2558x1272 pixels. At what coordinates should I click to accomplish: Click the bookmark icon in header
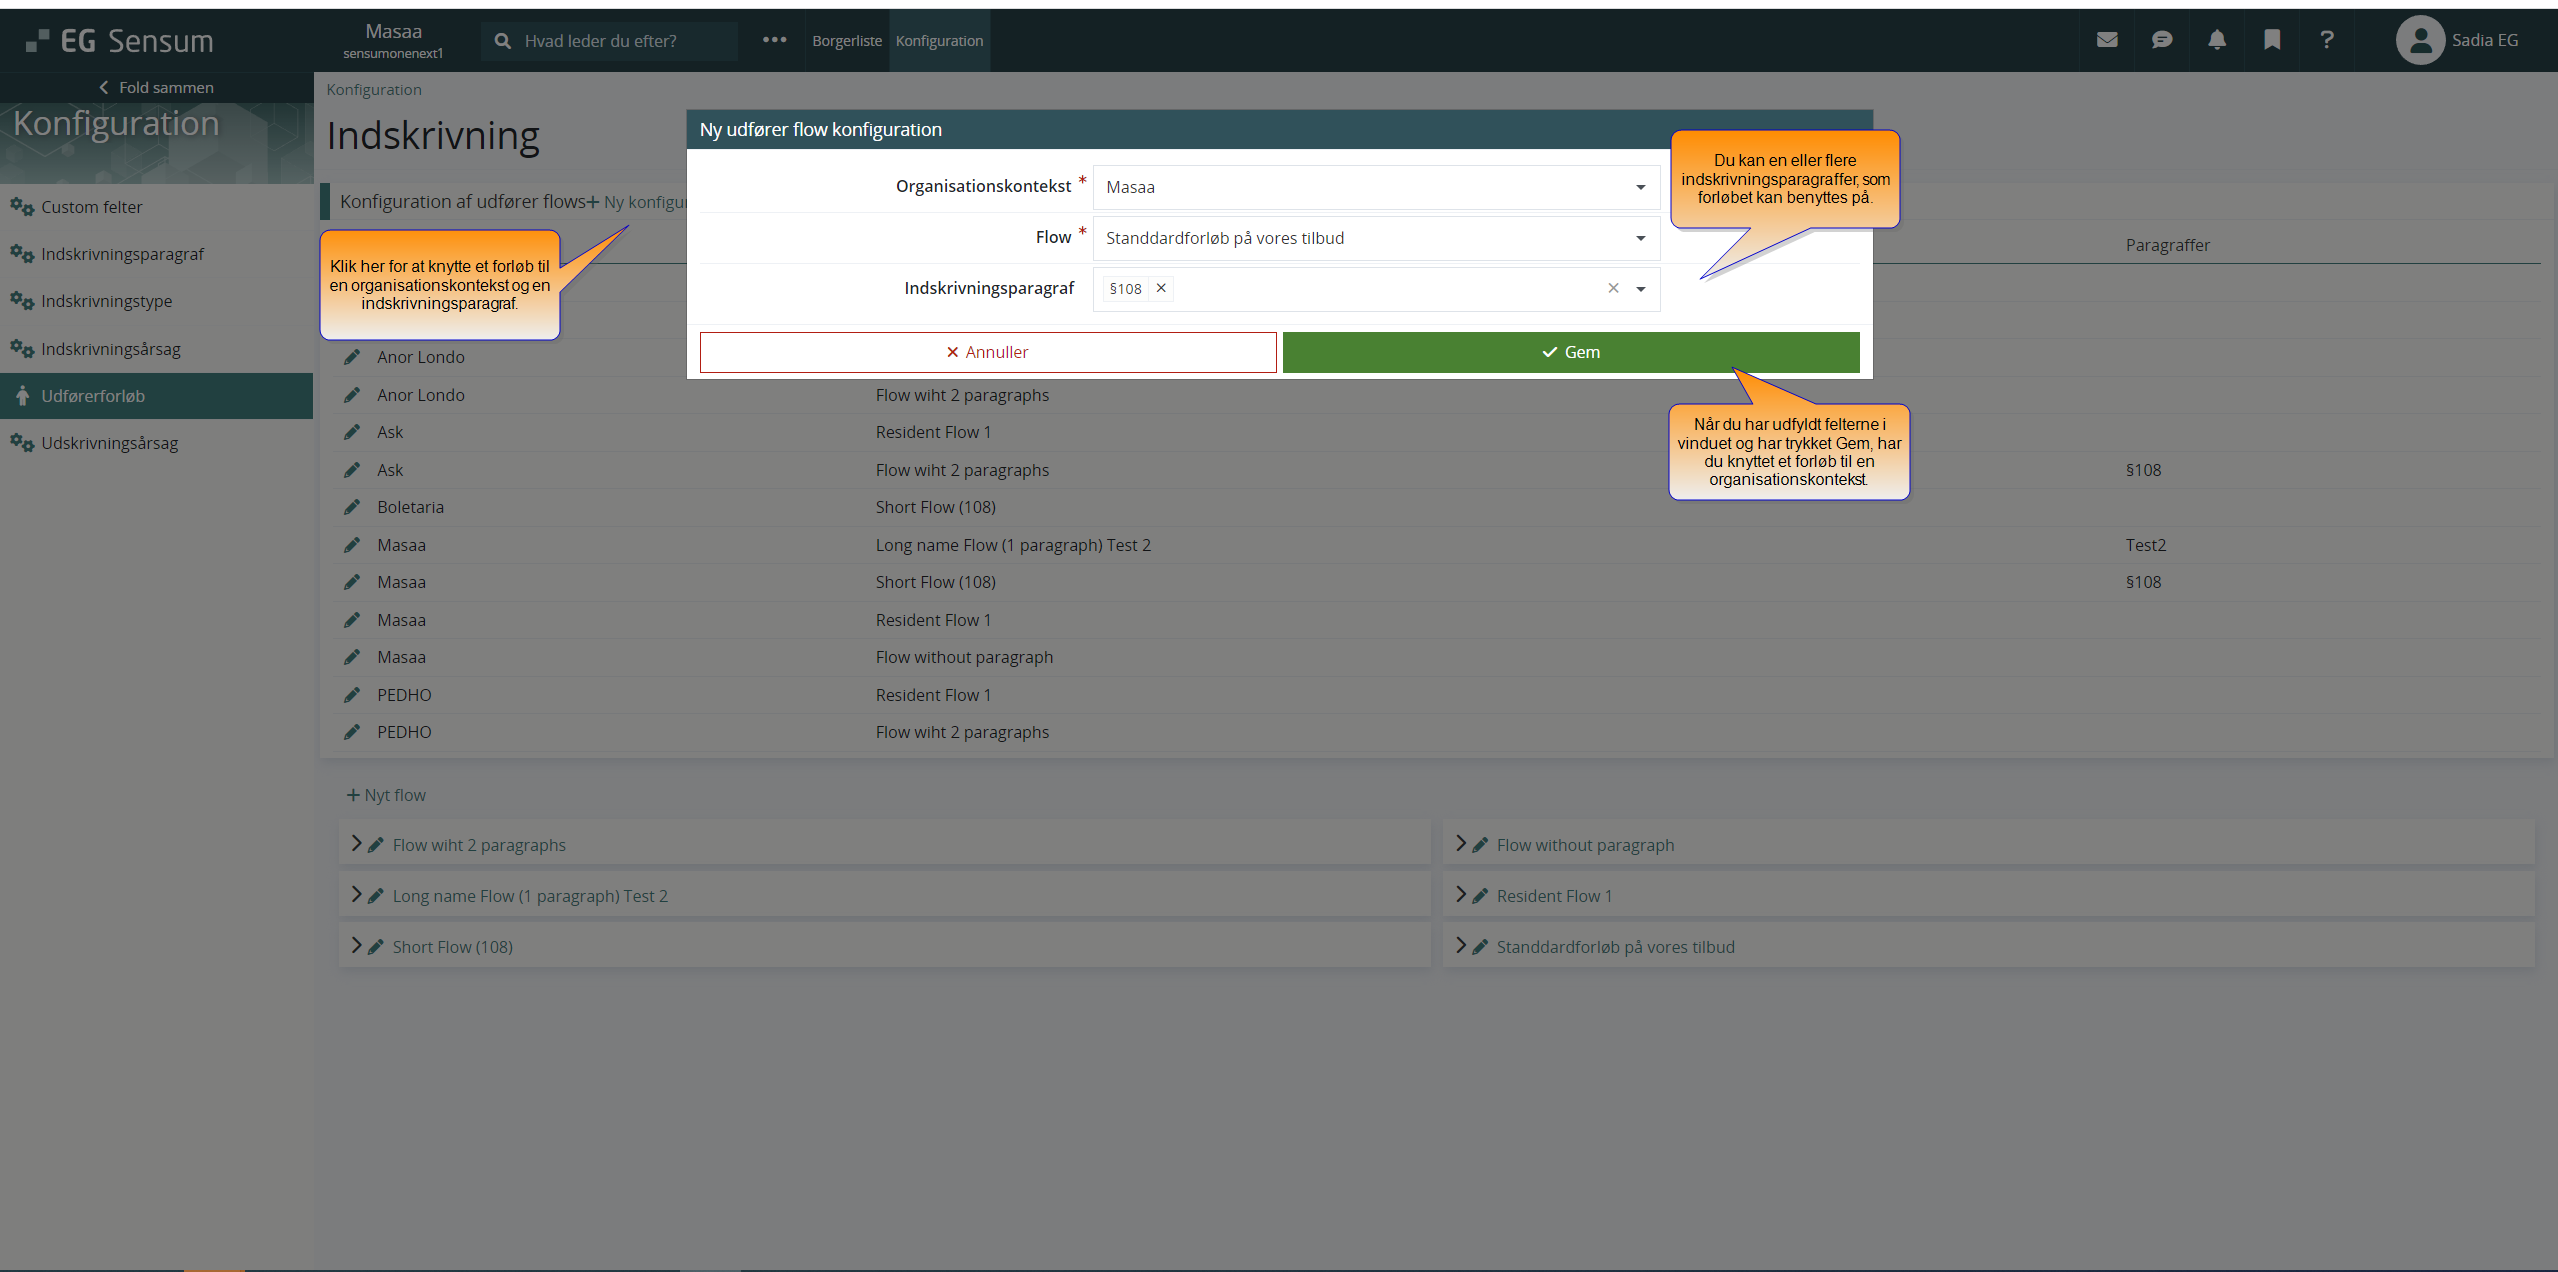(x=2272, y=40)
